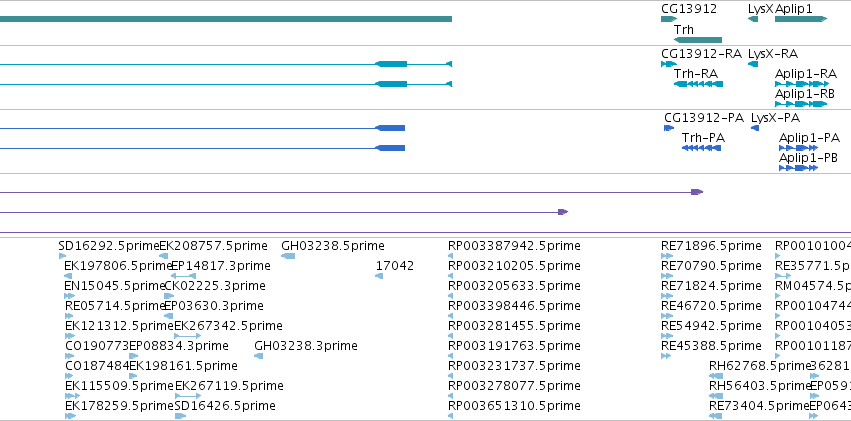Click the RP003387942.5prime label
The height and width of the screenshot is (421, 851).
[x=514, y=246]
